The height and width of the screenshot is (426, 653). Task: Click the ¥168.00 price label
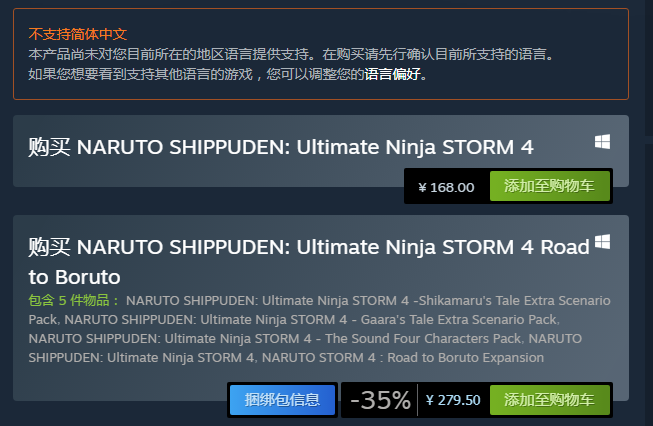tap(446, 187)
